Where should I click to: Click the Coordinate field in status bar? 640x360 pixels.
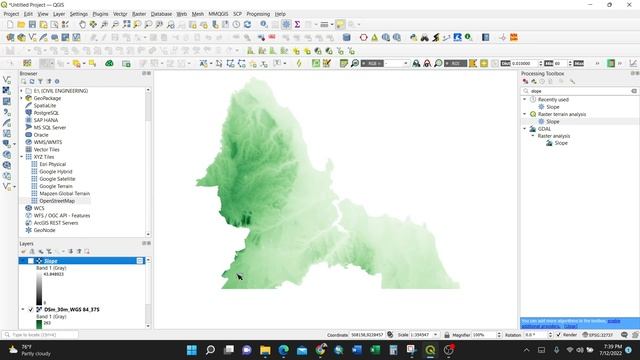367,335
